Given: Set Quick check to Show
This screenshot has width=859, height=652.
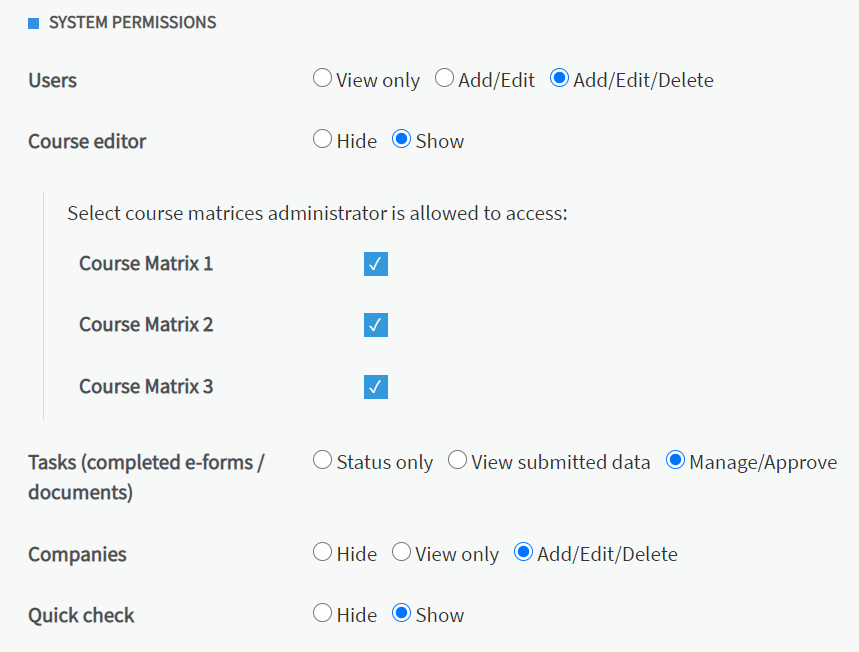Looking at the screenshot, I should [x=401, y=613].
